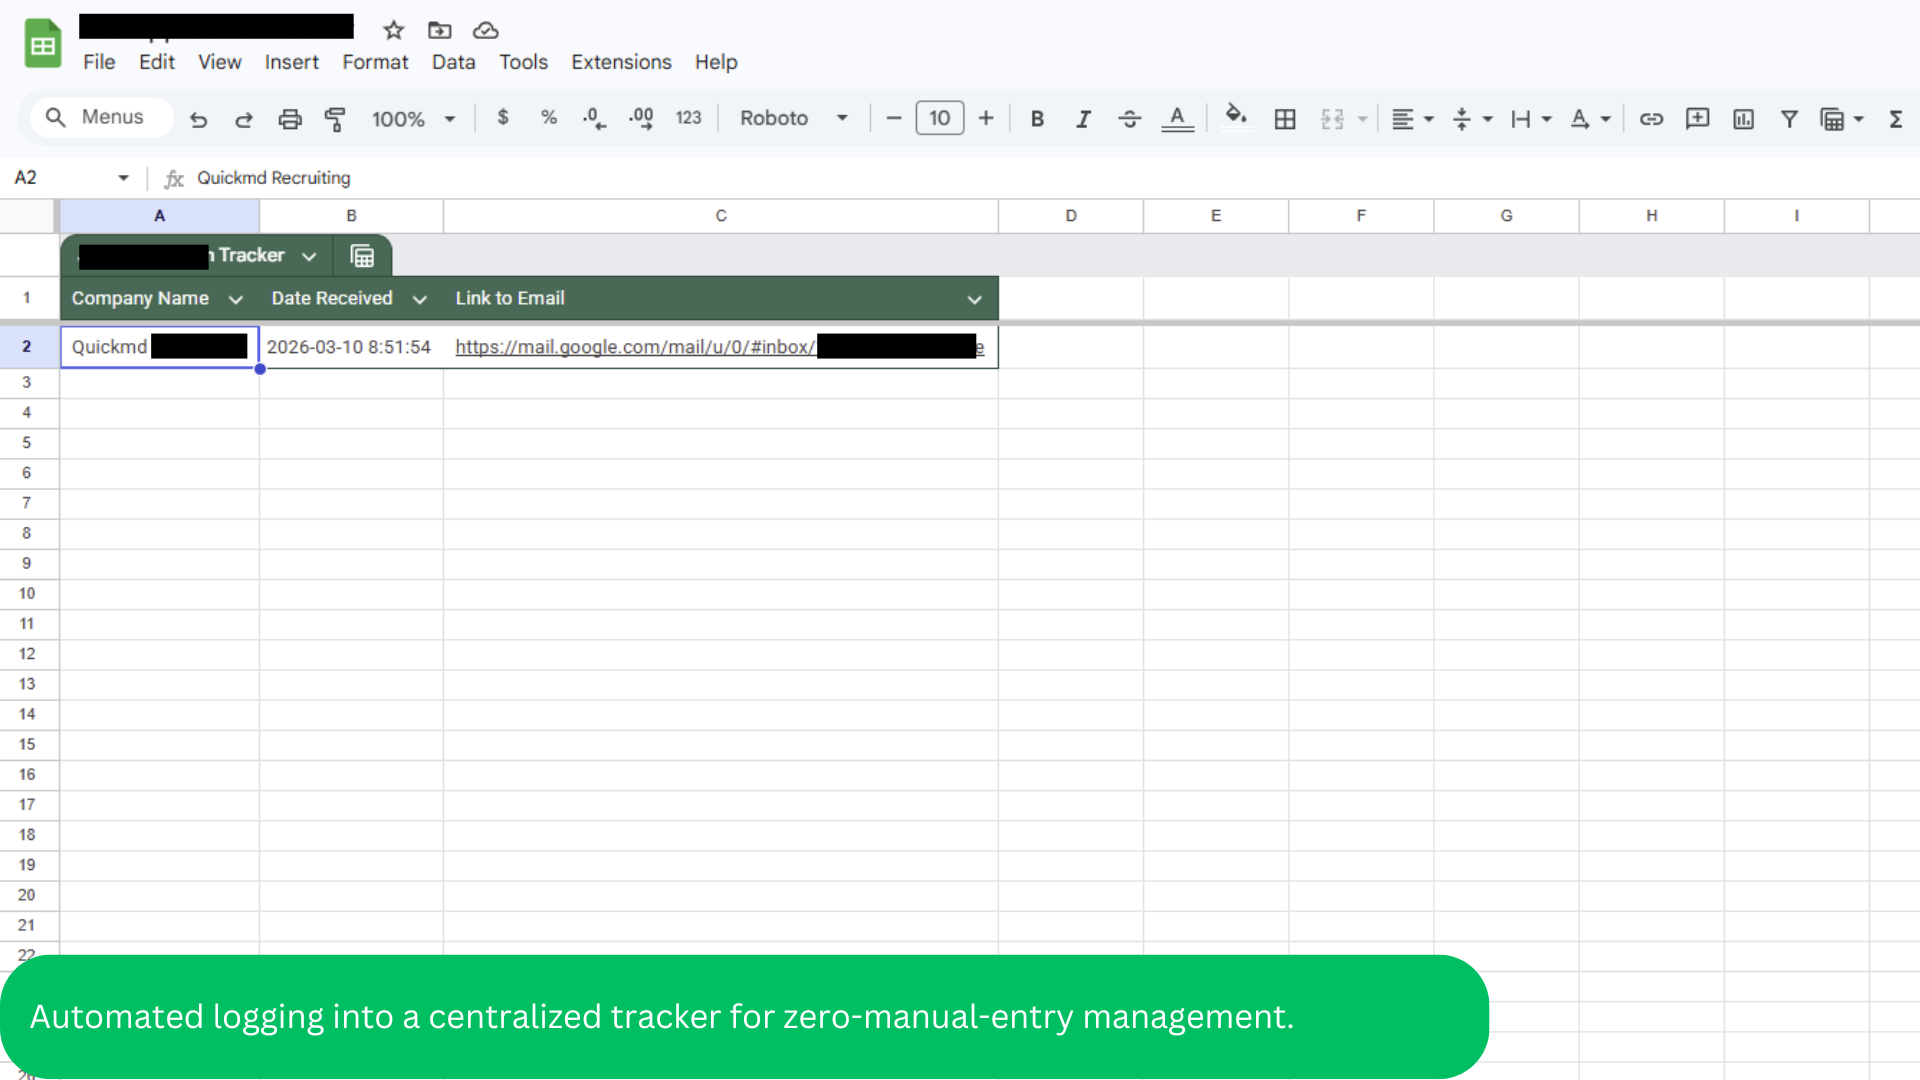Screen dimensions: 1920x1080
Task: Select the paint format tool
Action: tap(335, 119)
